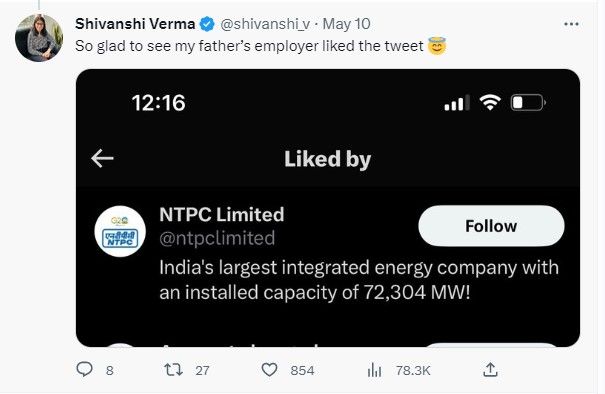This screenshot has width=605, height=394.
Task: Open the reply comment icon
Action: coord(84,369)
